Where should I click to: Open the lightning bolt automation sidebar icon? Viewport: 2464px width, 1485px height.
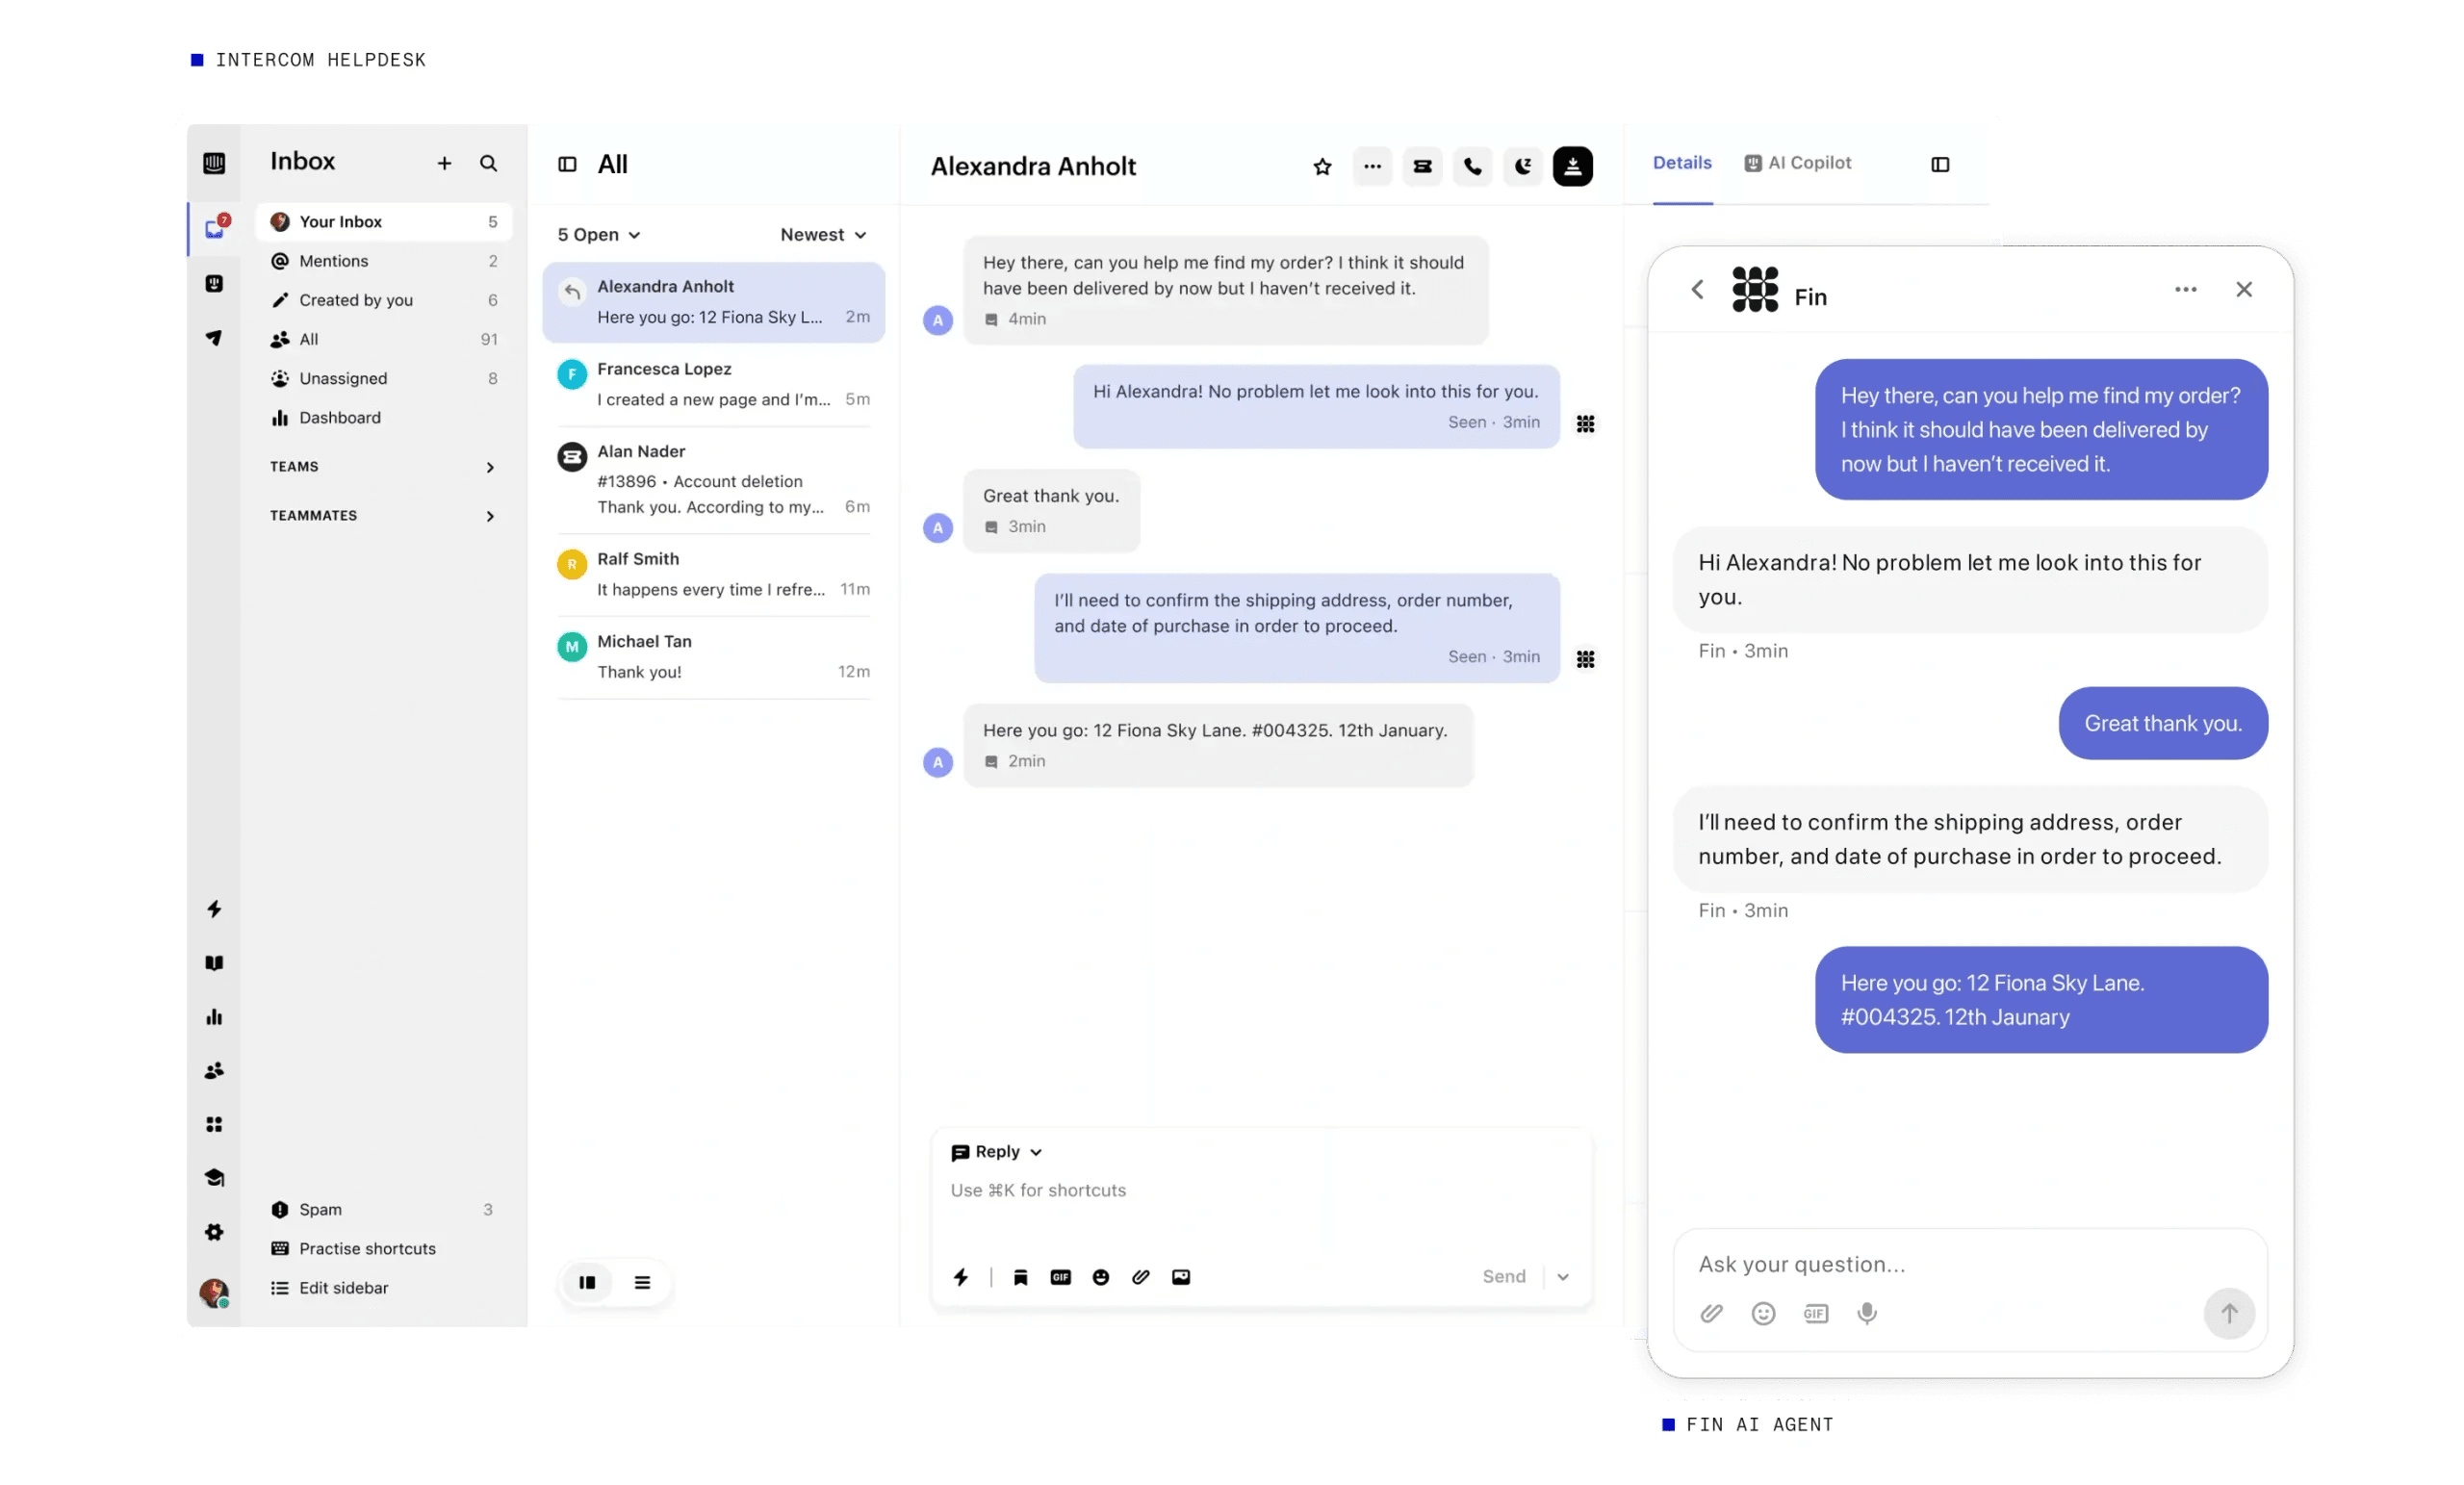click(214, 908)
